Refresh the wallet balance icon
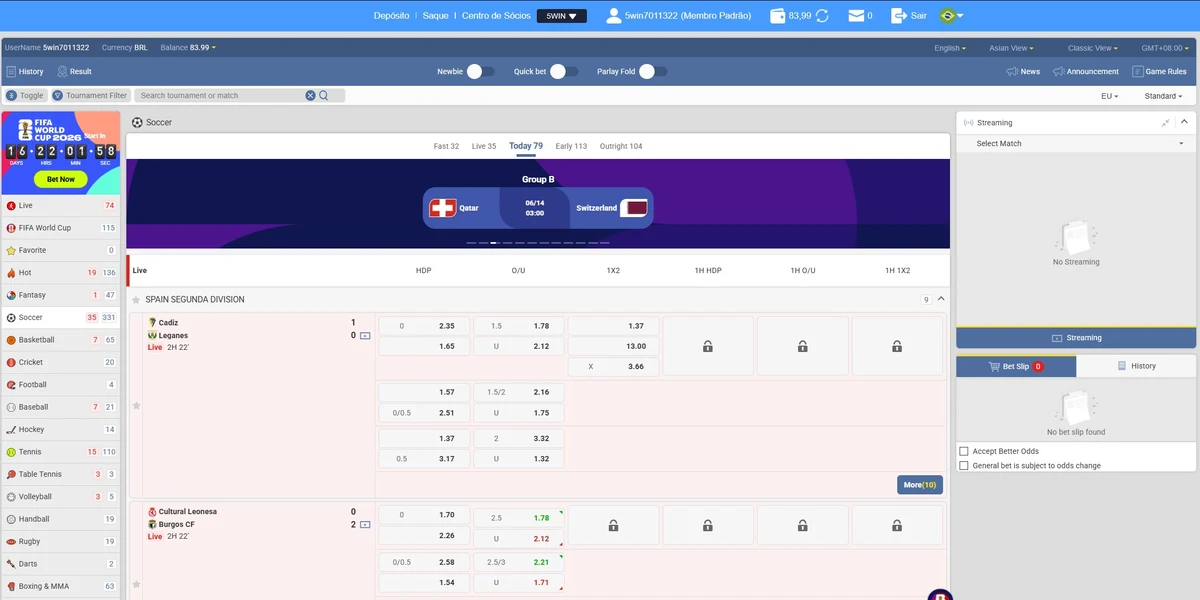This screenshot has width=1200, height=600. [822, 16]
